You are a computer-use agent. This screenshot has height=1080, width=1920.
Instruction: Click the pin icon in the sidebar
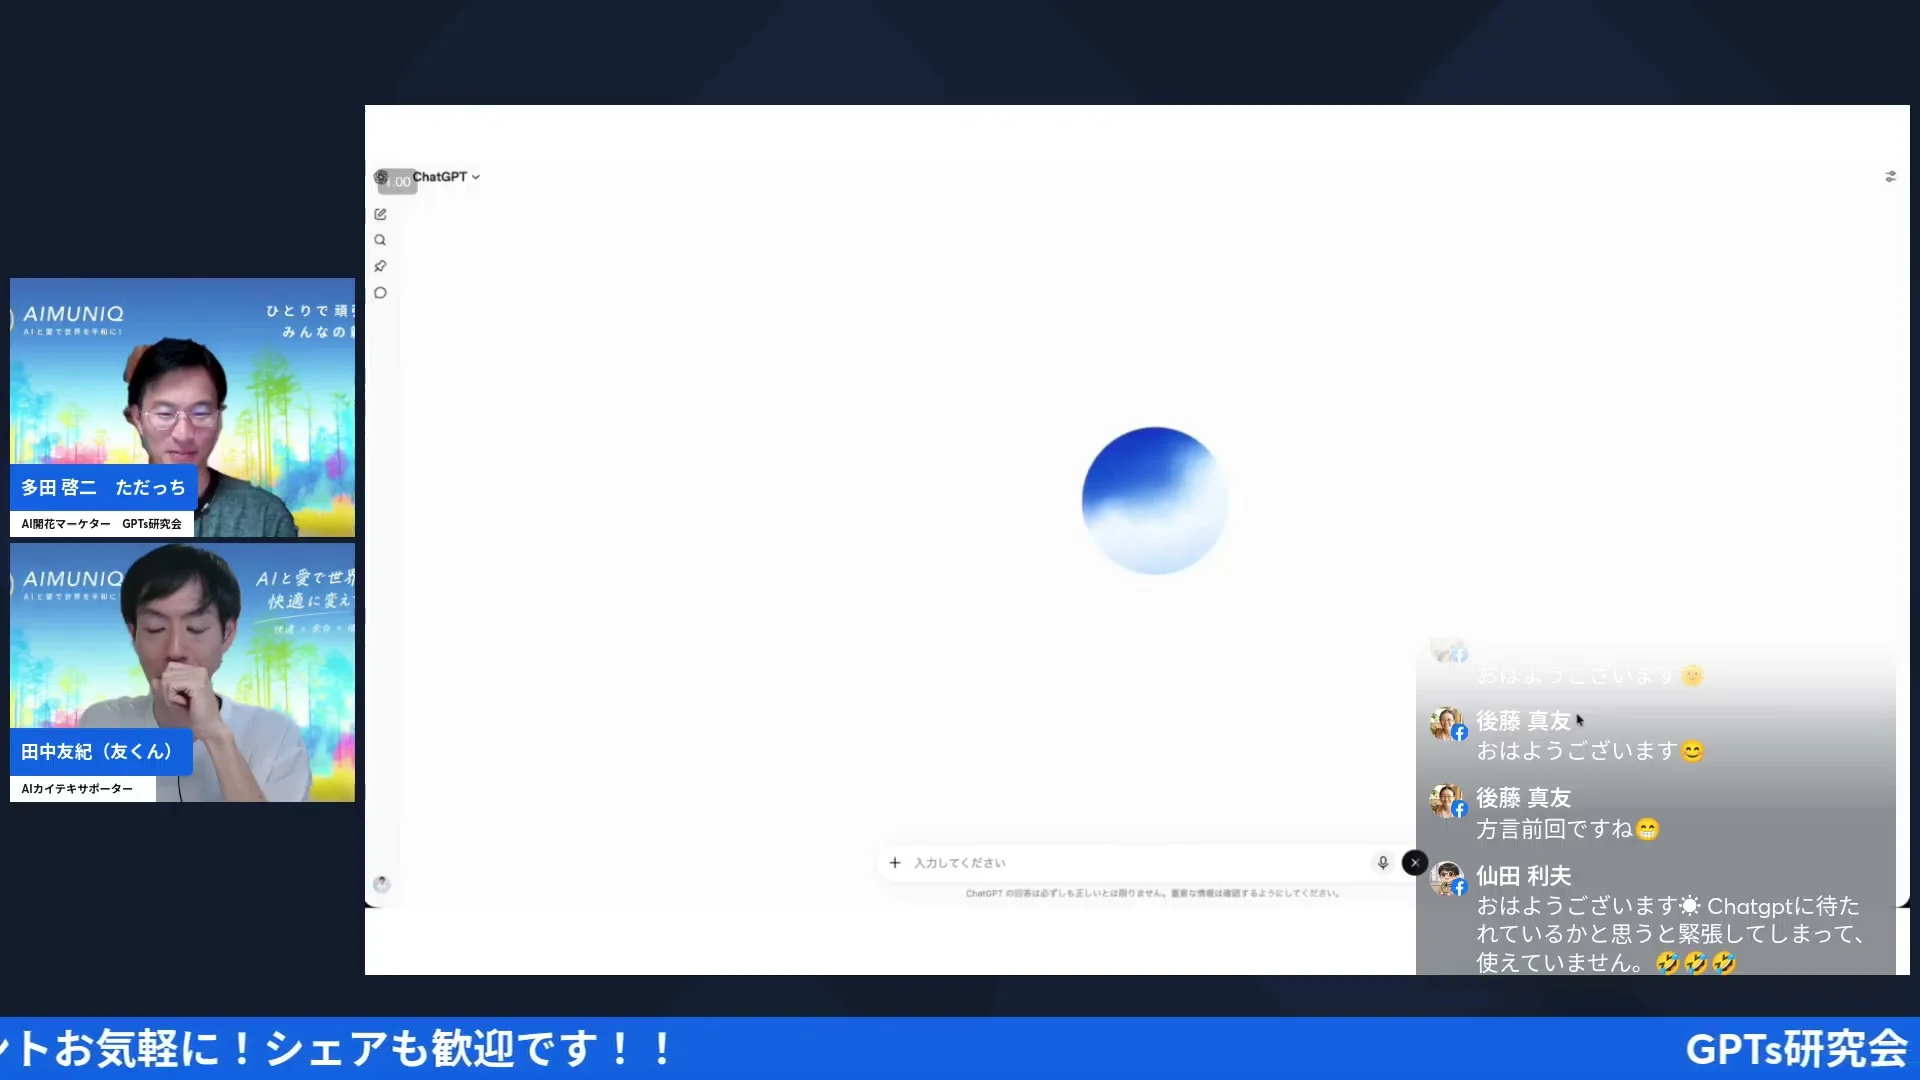380,266
